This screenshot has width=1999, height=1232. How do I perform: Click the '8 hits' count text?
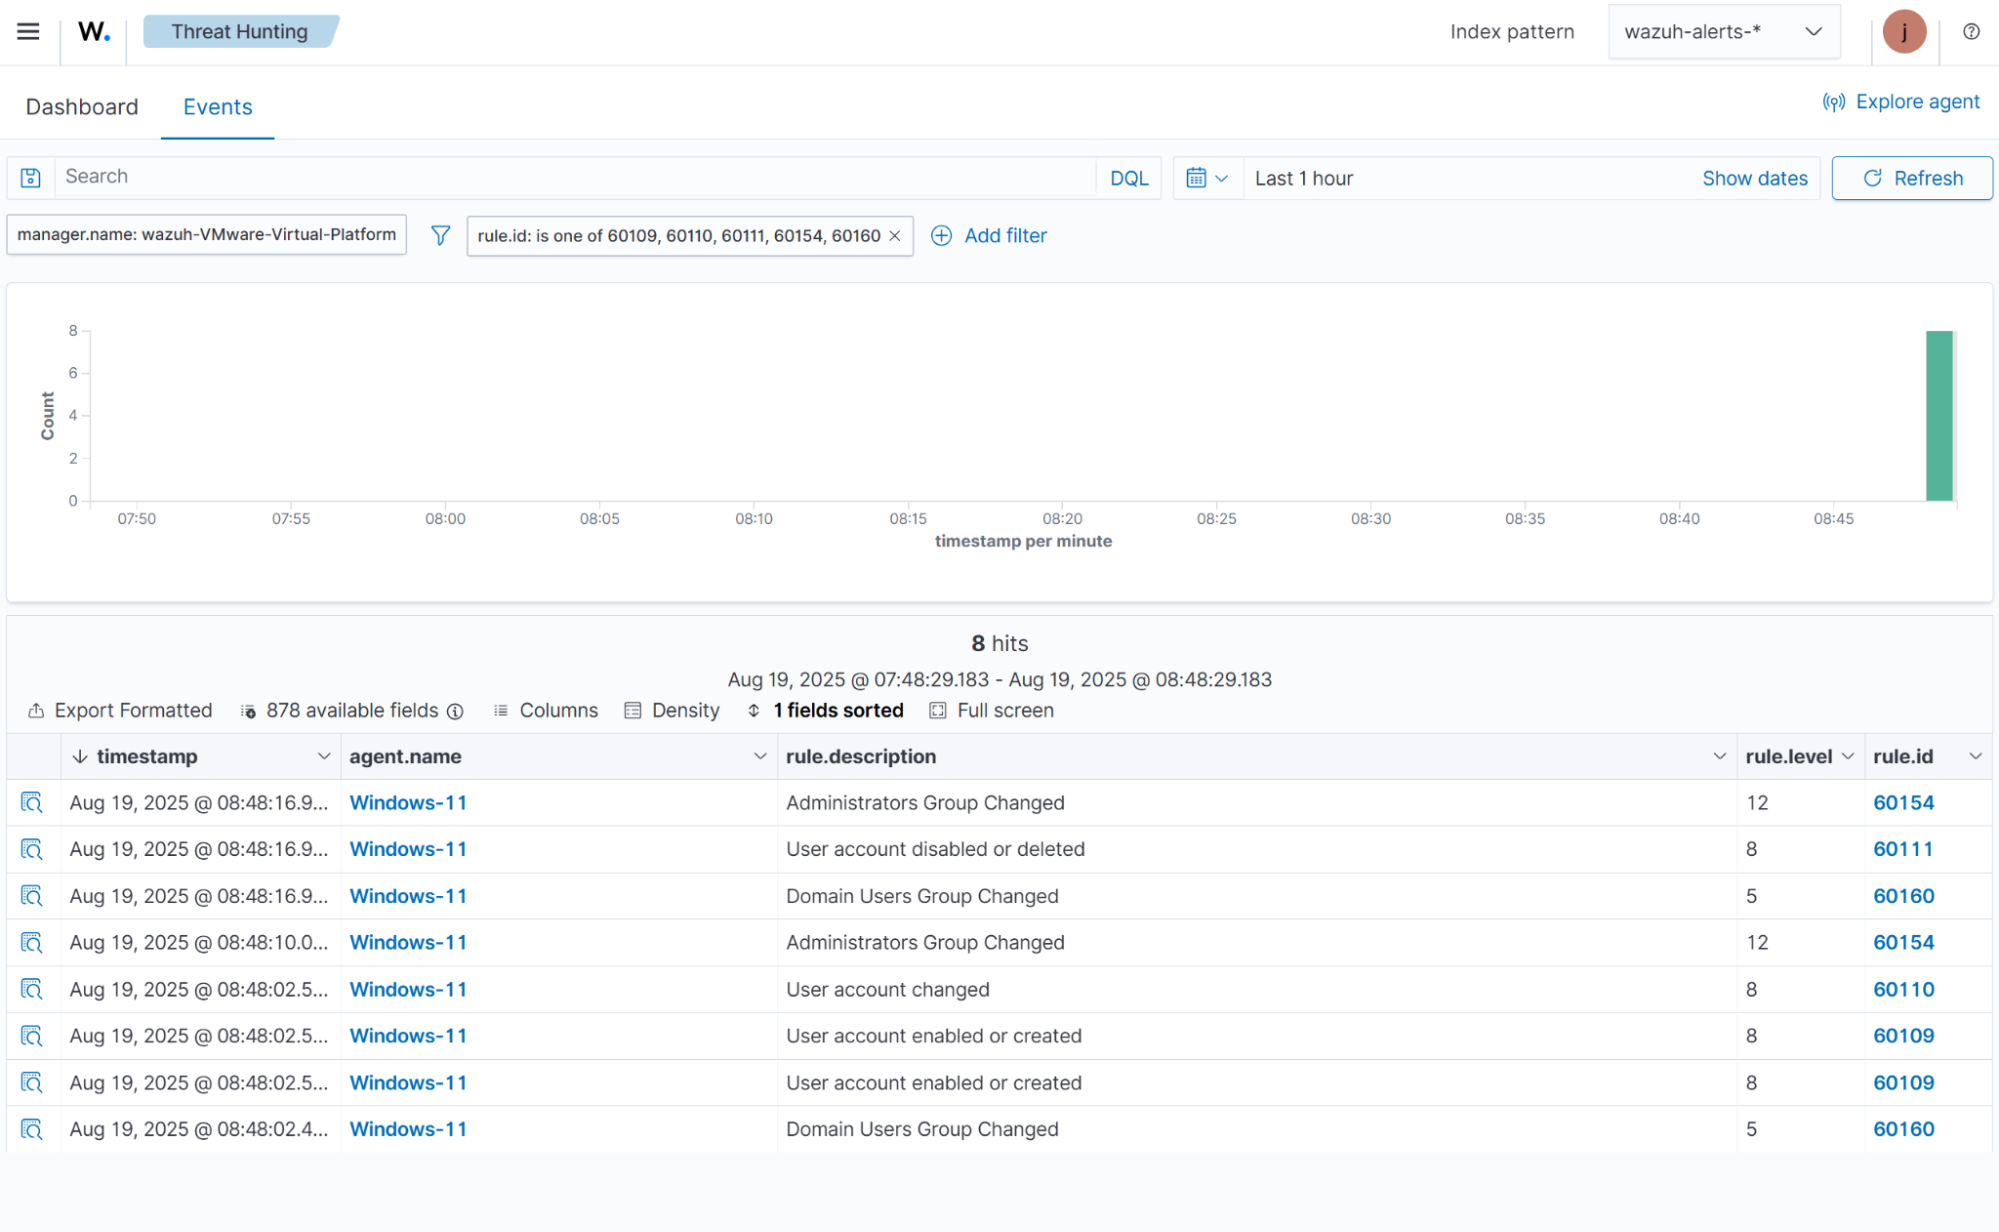click(999, 643)
